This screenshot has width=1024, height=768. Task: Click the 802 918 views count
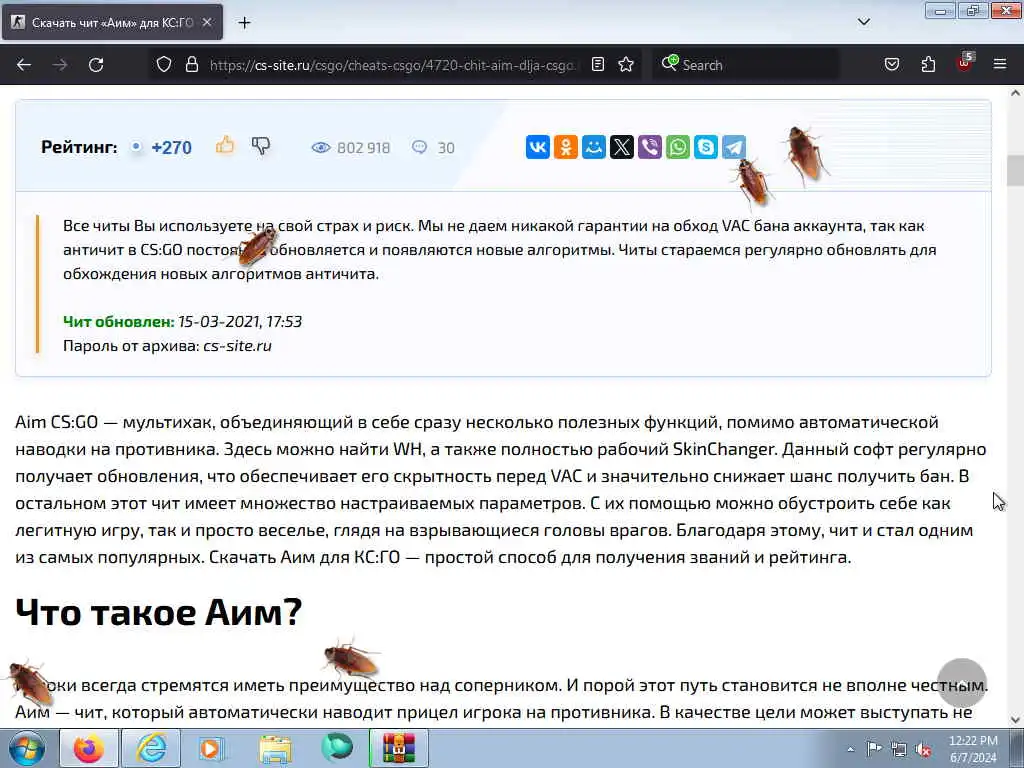pos(363,148)
